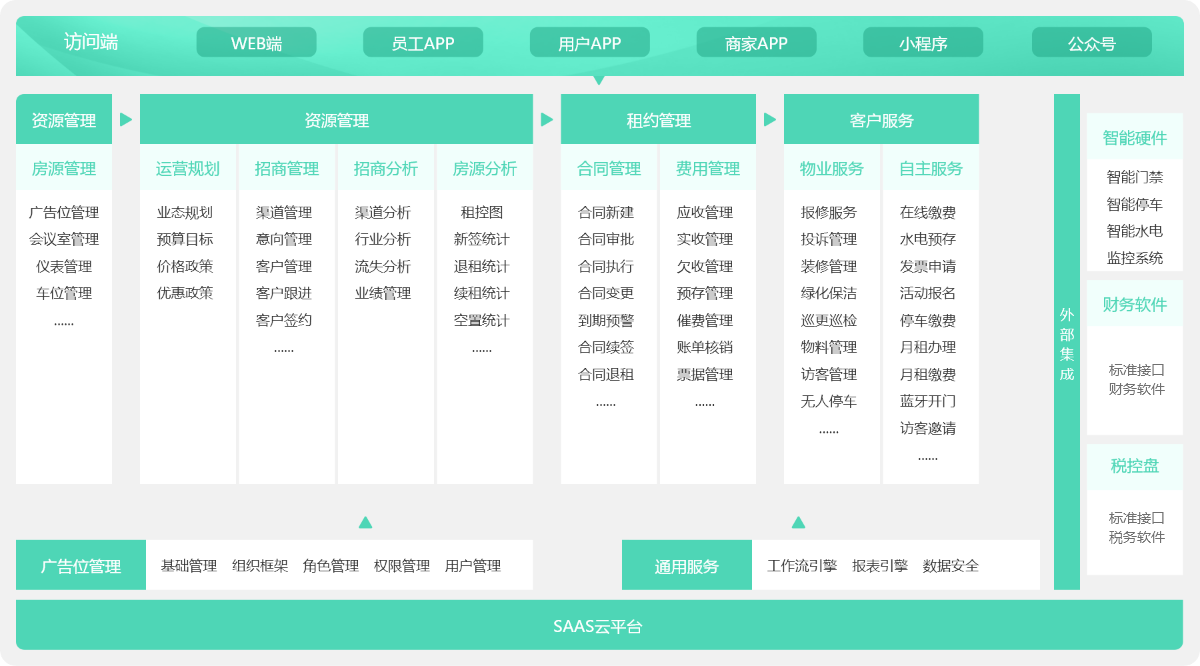
Task: Open the 用户APP entry
Action: [590, 43]
